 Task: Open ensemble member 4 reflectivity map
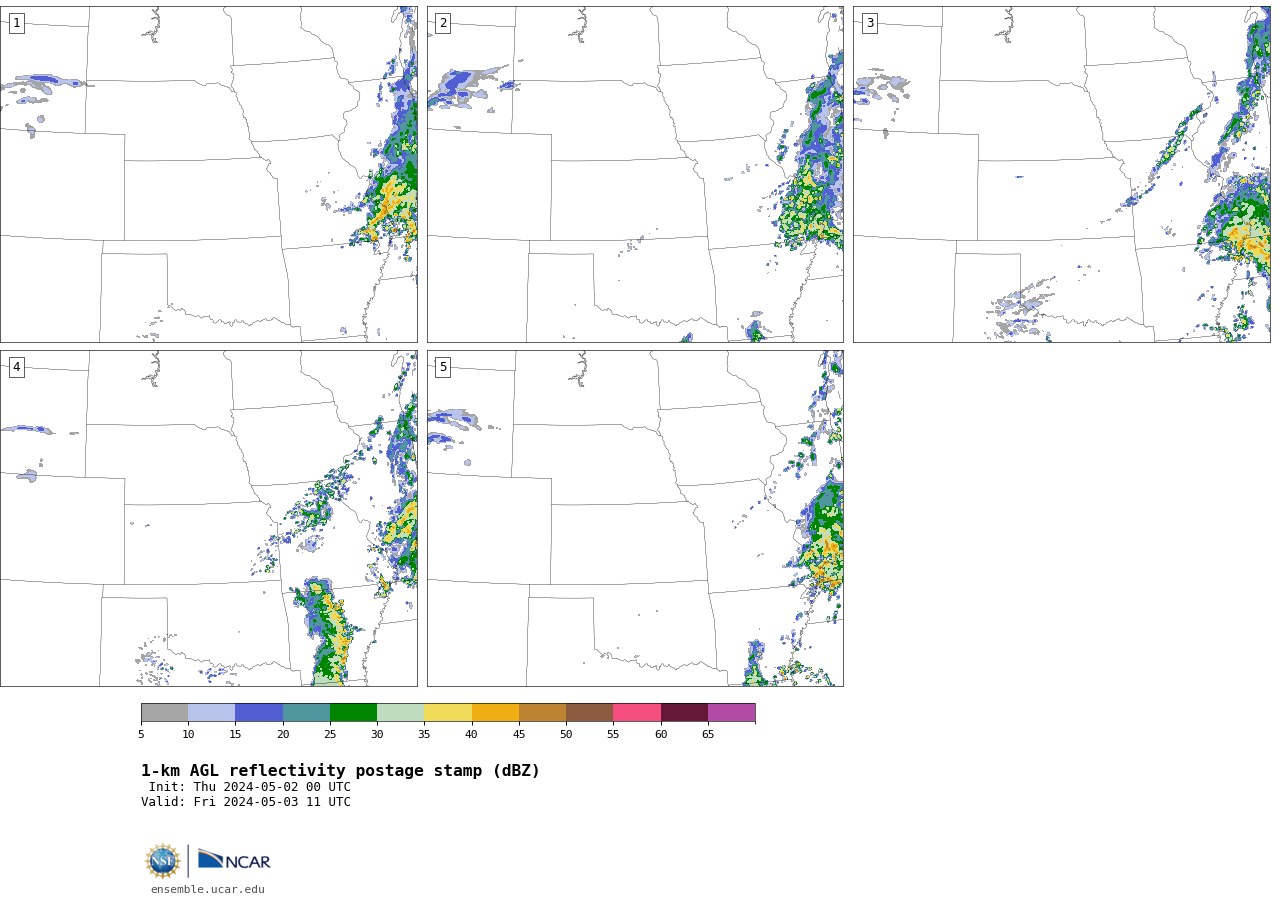click(208, 518)
